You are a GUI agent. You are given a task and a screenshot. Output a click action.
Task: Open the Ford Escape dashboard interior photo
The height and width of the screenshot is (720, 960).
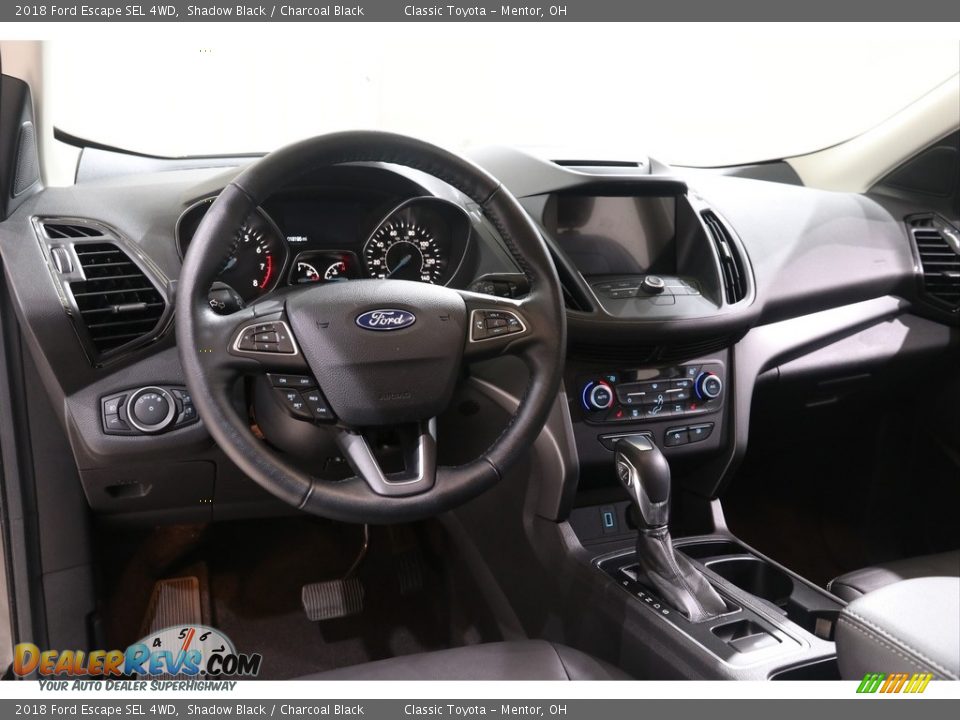tap(480, 360)
